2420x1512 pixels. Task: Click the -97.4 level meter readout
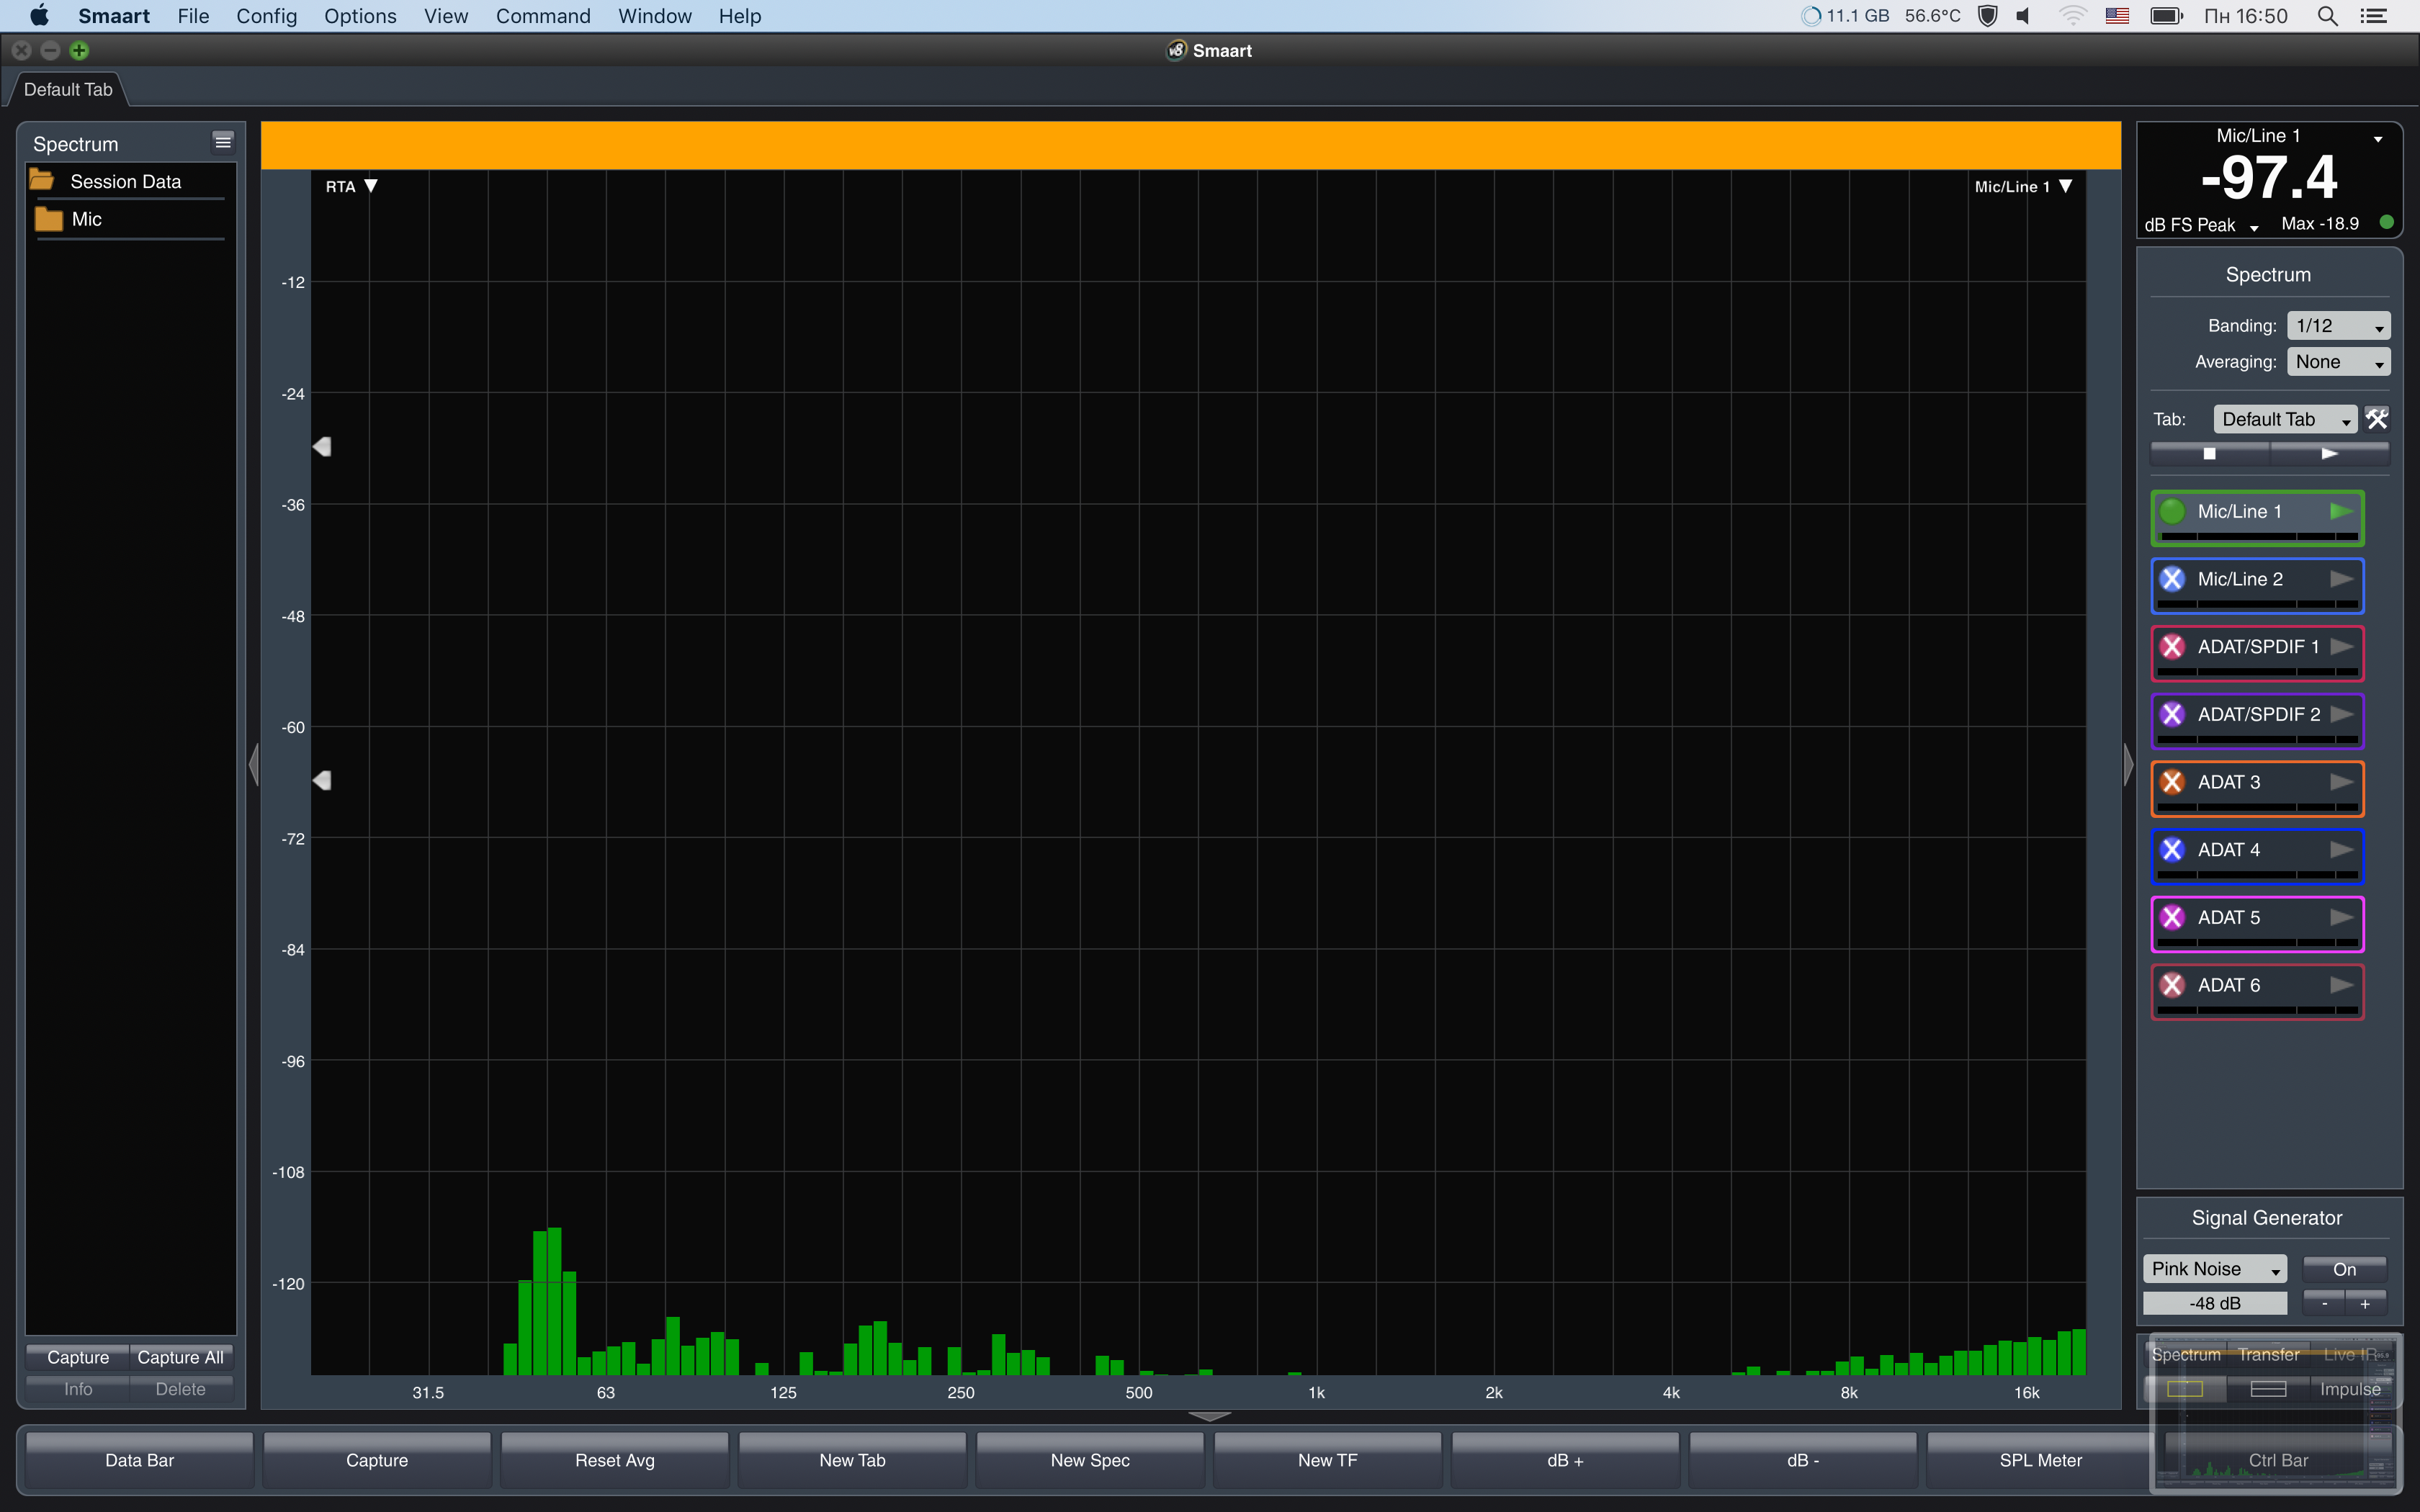tap(2268, 178)
